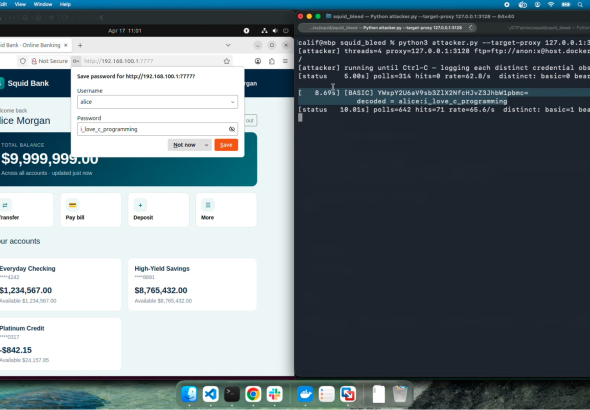Viewport: 590px width, 410px height.
Task: Open the browser extensions icon
Action: 272,61
